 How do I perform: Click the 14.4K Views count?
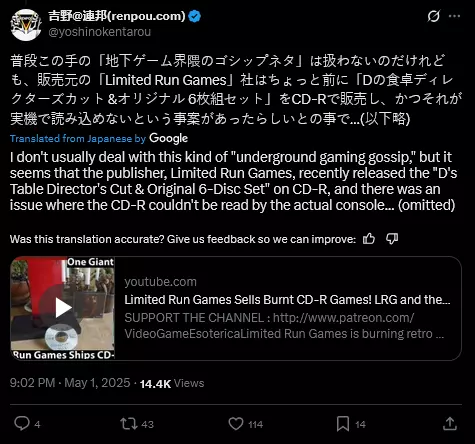[x=172, y=383]
